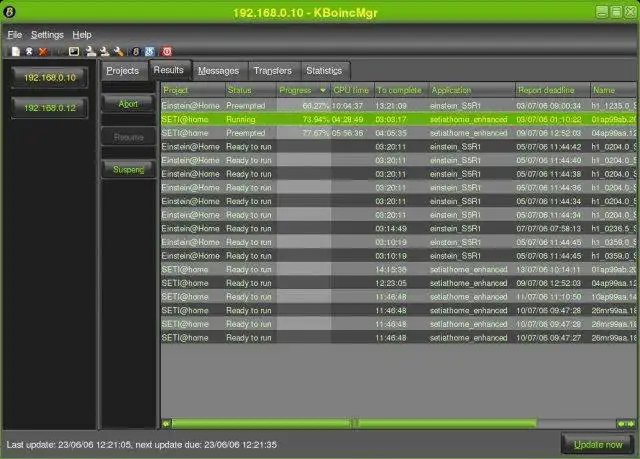The height and width of the screenshot is (459, 640).
Task: Sort by the Project column header
Action: [193, 90]
